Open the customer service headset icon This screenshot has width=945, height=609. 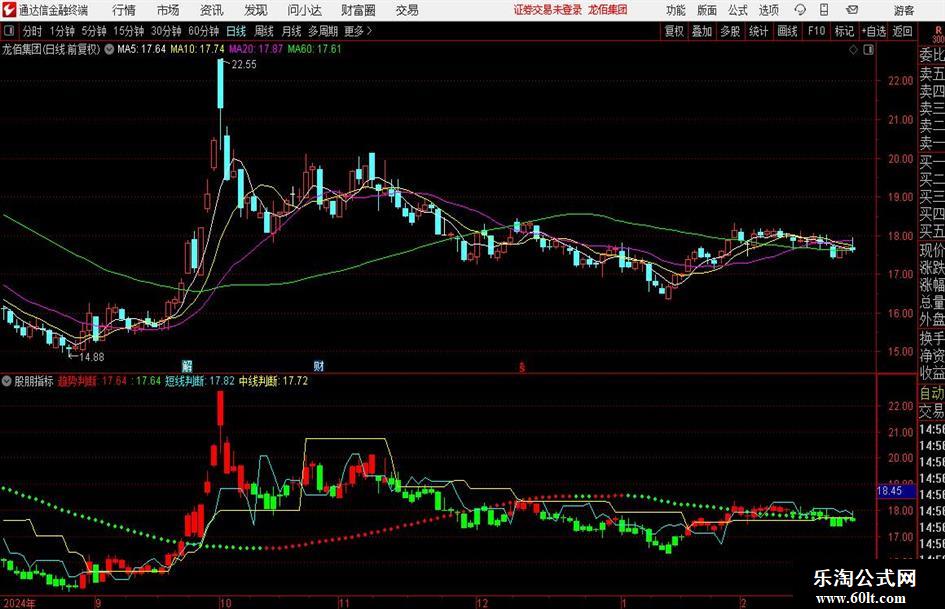click(x=800, y=10)
